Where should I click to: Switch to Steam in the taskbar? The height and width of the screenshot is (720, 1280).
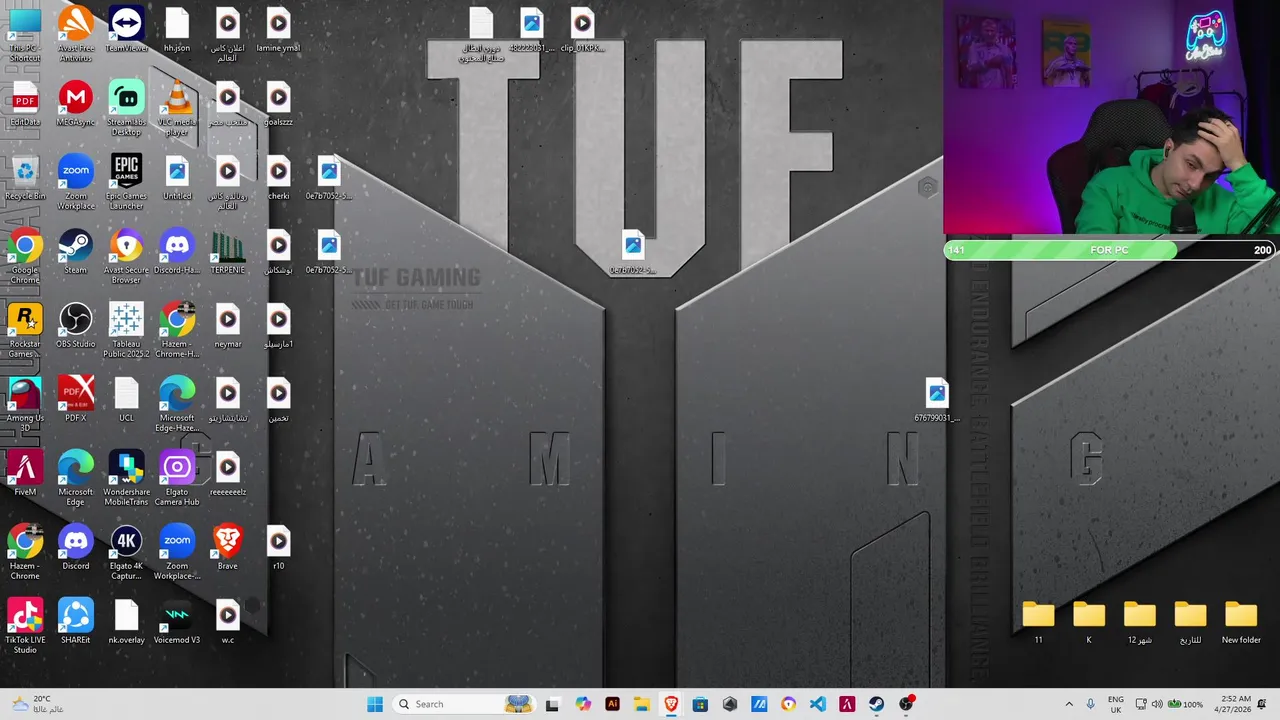point(877,704)
